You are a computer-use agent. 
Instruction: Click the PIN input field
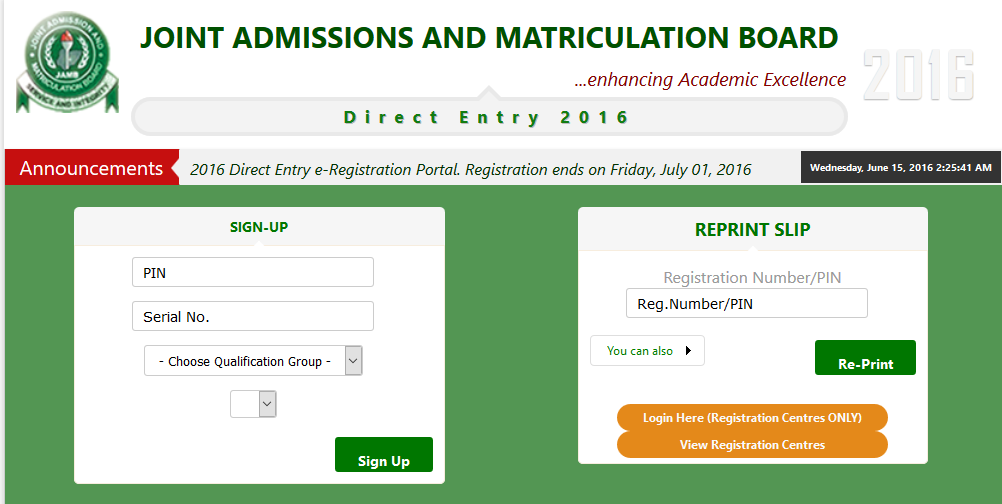coord(253,272)
